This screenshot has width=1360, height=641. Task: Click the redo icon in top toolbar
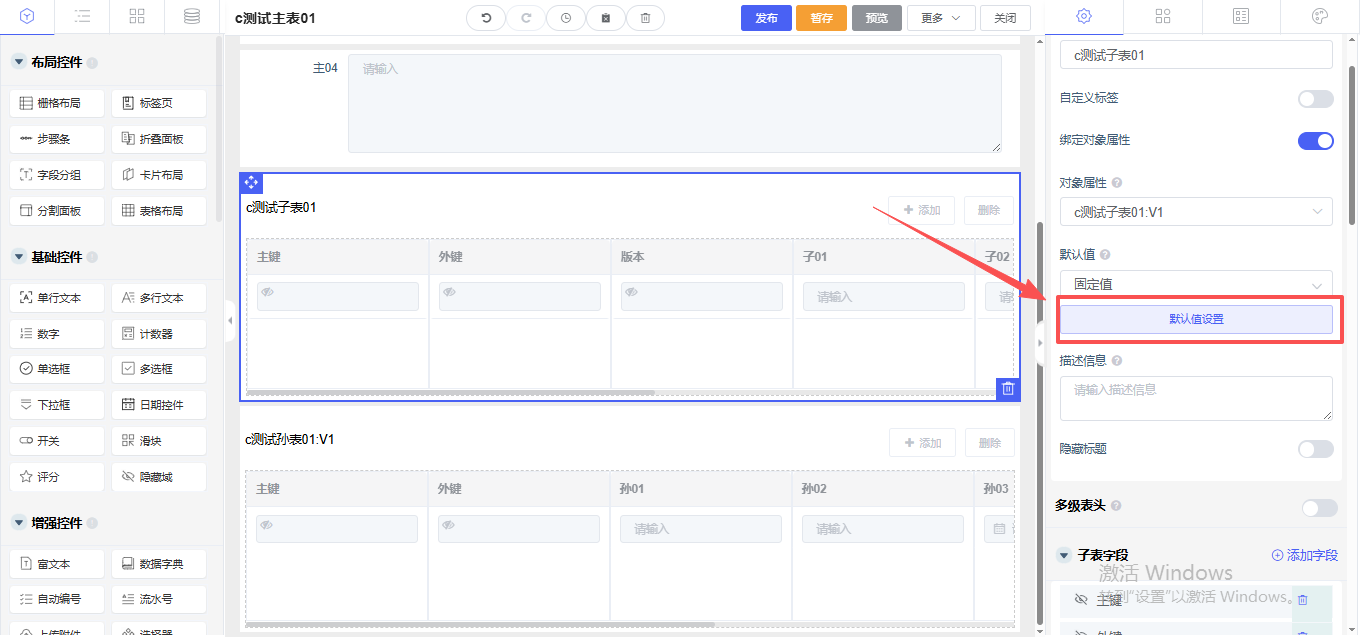pyautogui.click(x=526, y=18)
